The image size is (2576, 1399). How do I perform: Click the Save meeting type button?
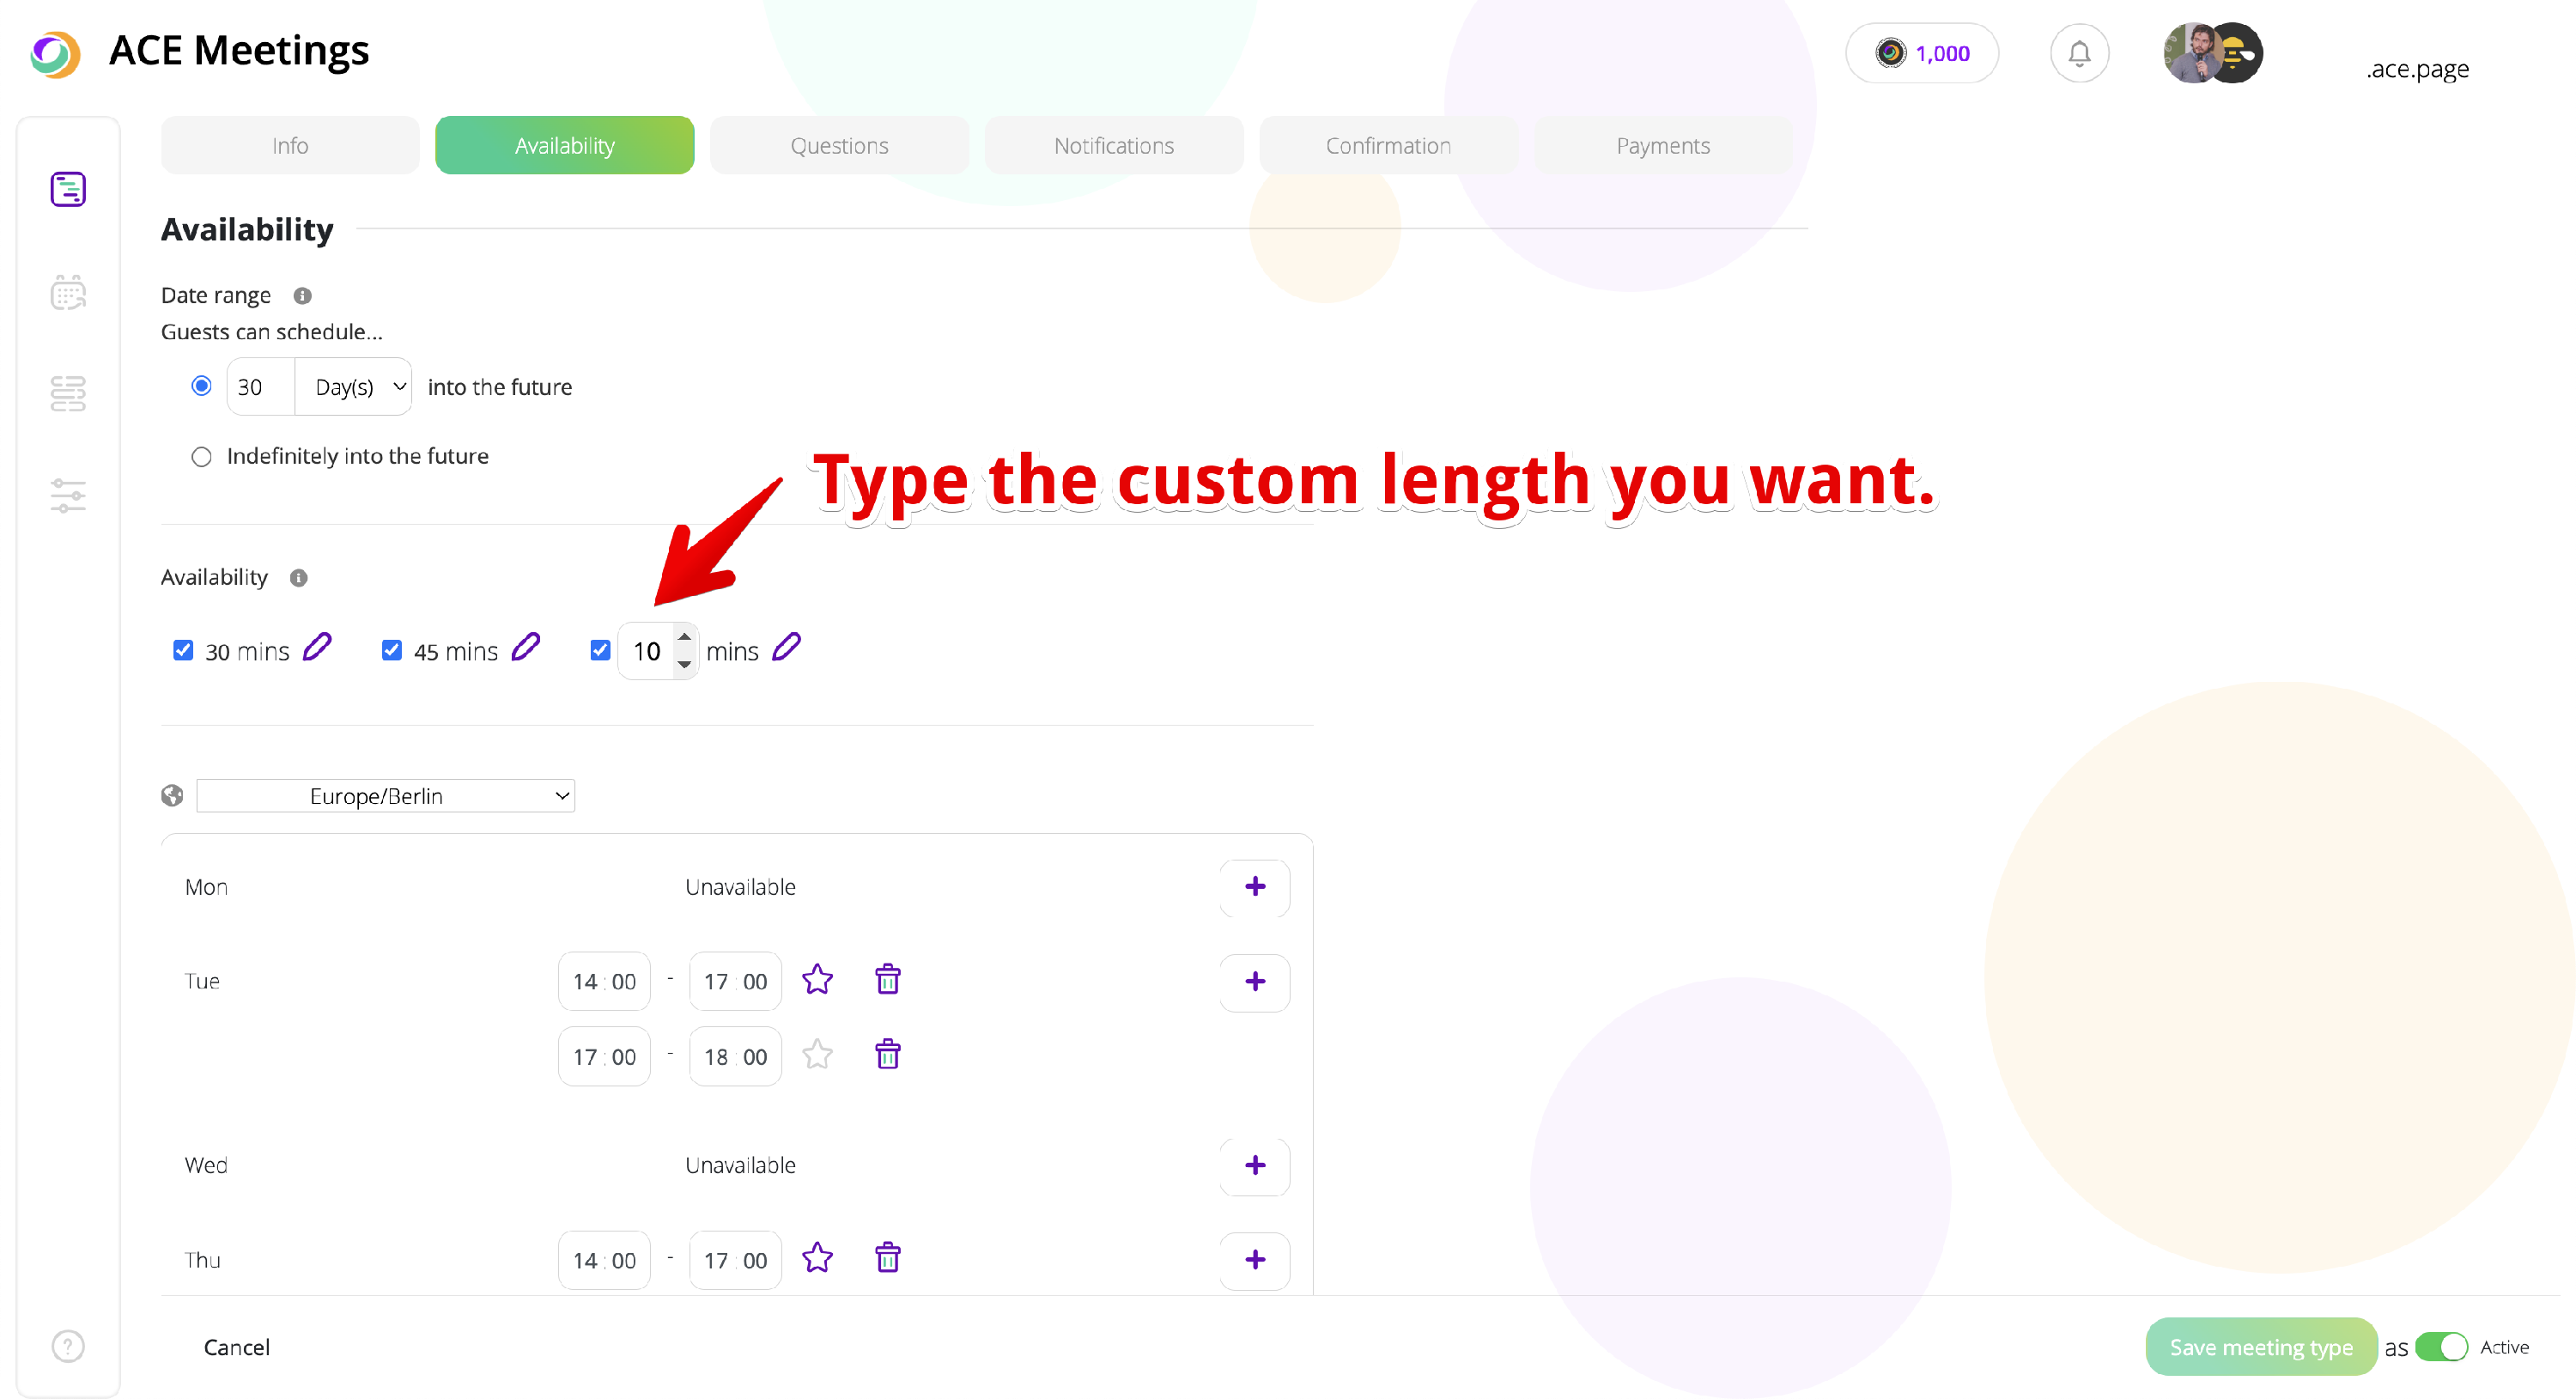2260,1347
